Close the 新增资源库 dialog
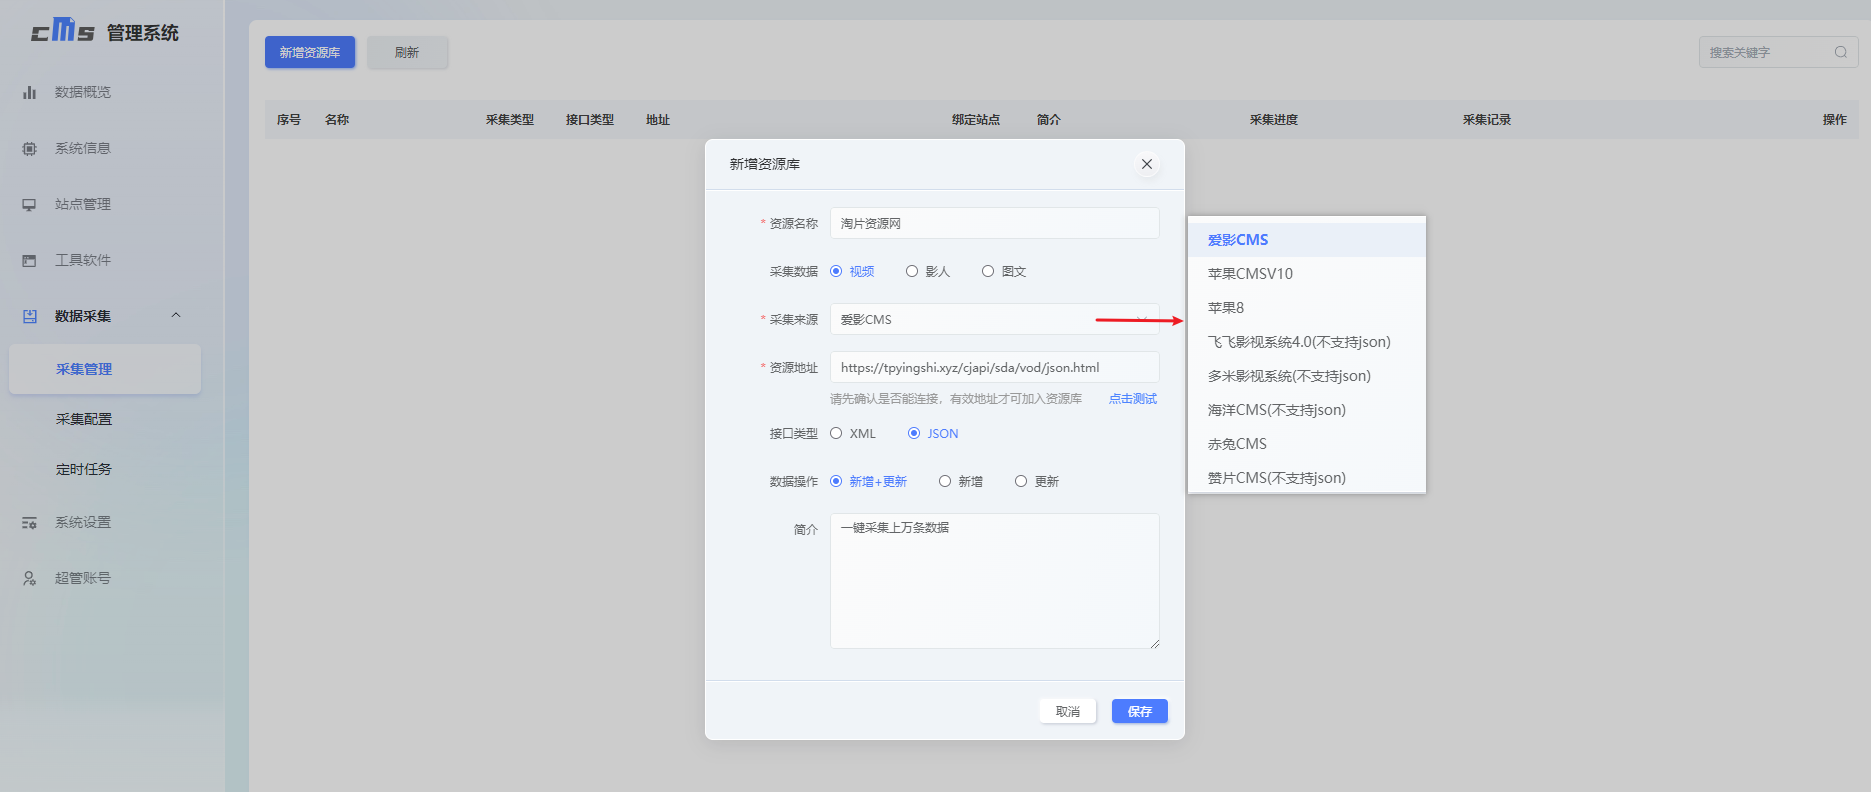This screenshot has height=792, width=1871. coord(1147,164)
